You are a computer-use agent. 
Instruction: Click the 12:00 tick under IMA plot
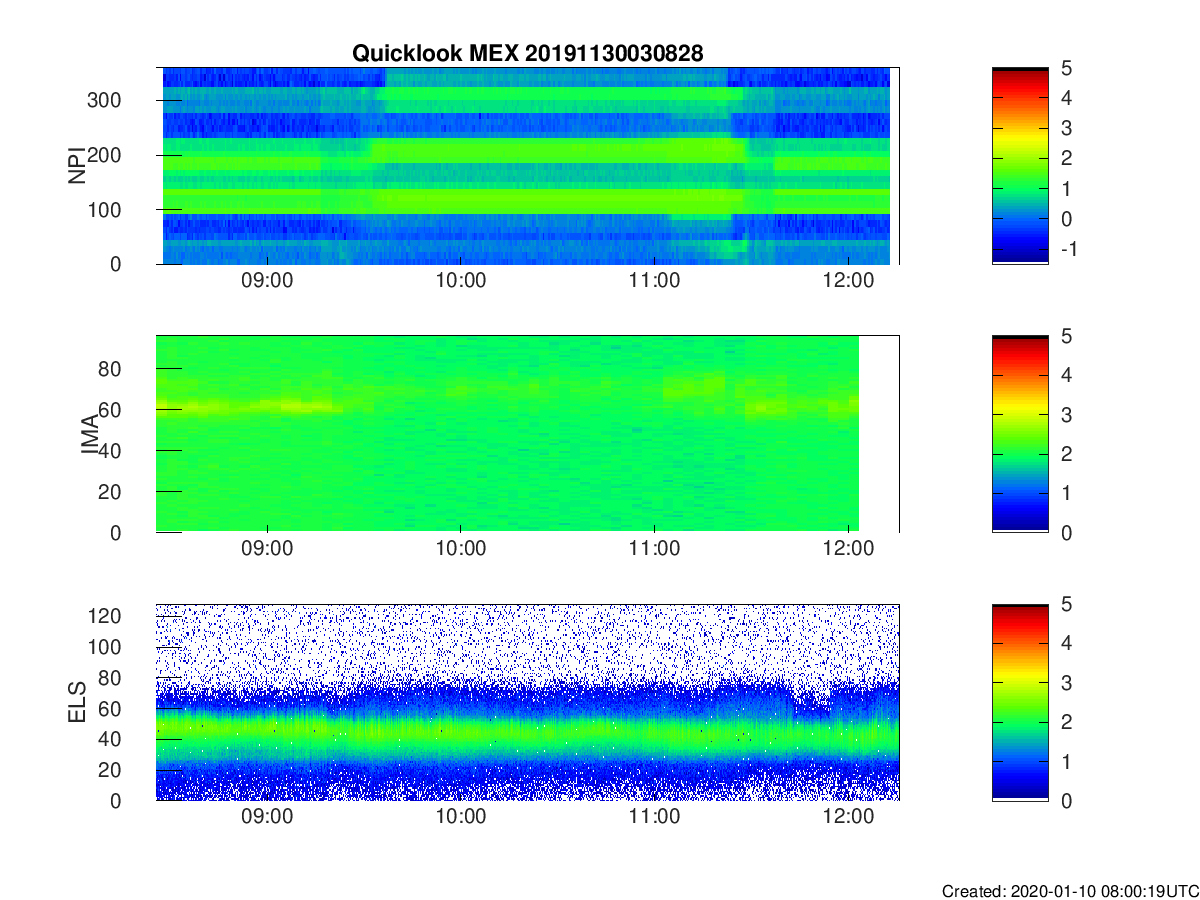click(847, 550)
